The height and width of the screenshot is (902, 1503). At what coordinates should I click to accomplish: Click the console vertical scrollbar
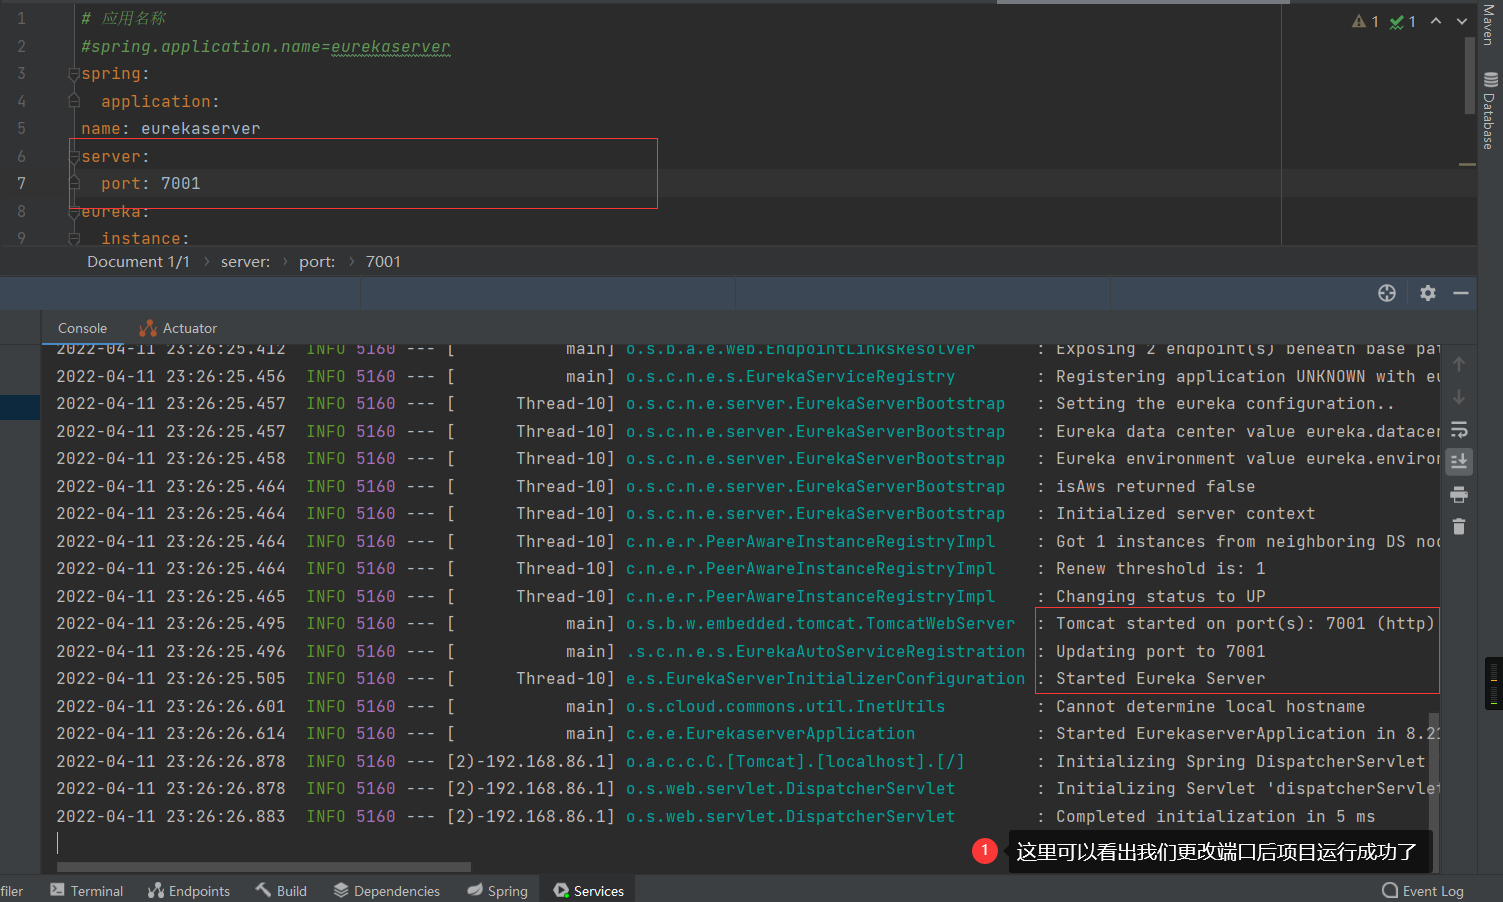tap(1434, 785)
